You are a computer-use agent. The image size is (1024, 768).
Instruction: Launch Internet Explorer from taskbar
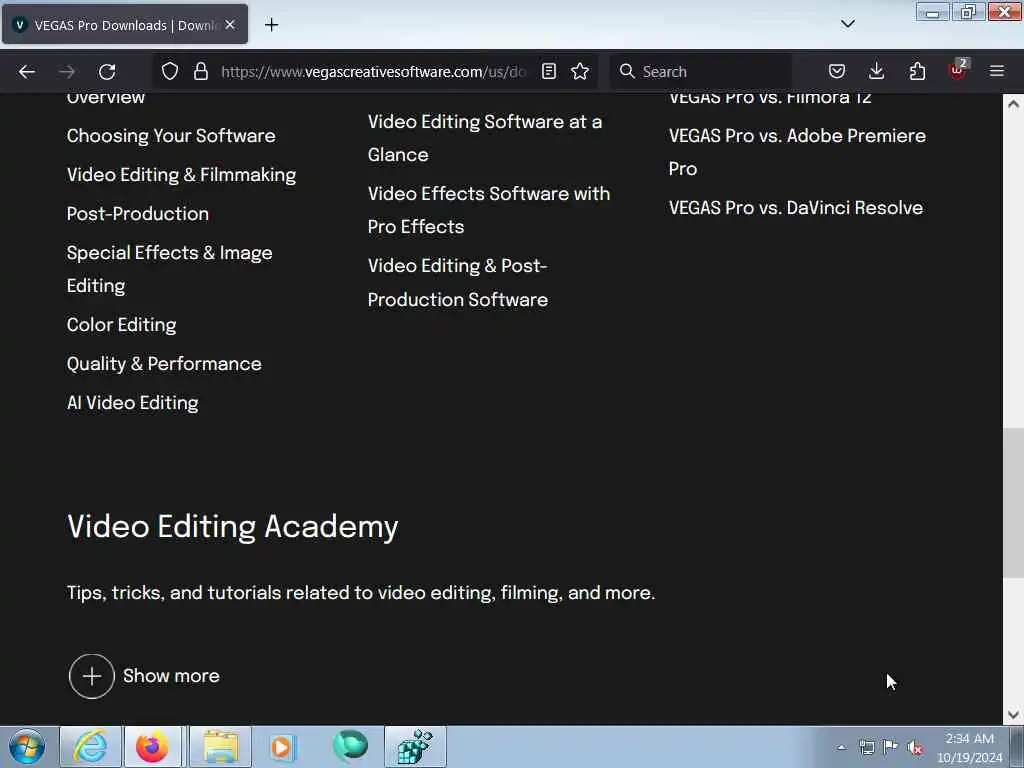click(x=90, y=746)
